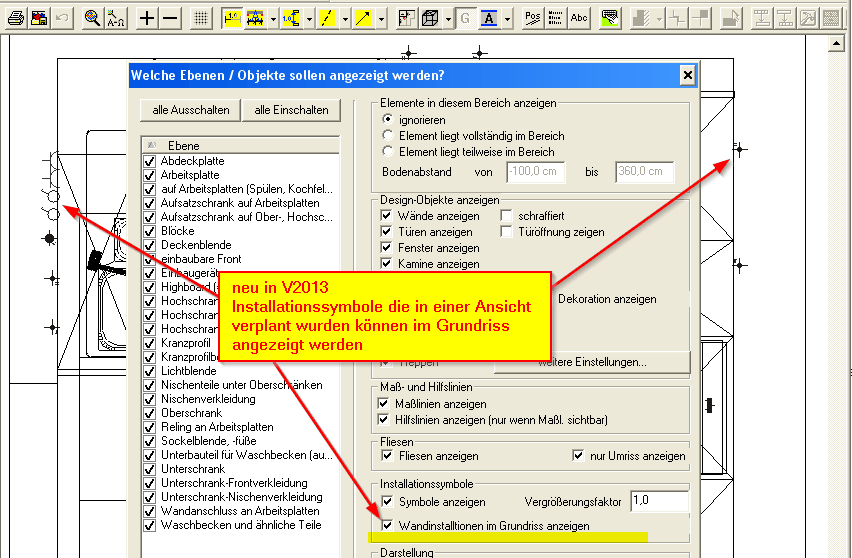Enable the schraffiert checkbox
This screenshot has height=558, width=852.
[x=507, y=216]
